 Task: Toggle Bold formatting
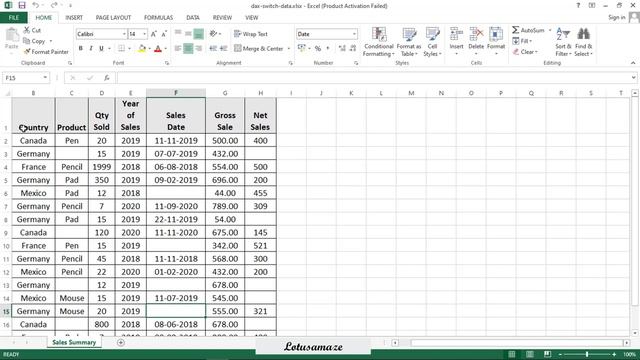click(x=80, y=49)
